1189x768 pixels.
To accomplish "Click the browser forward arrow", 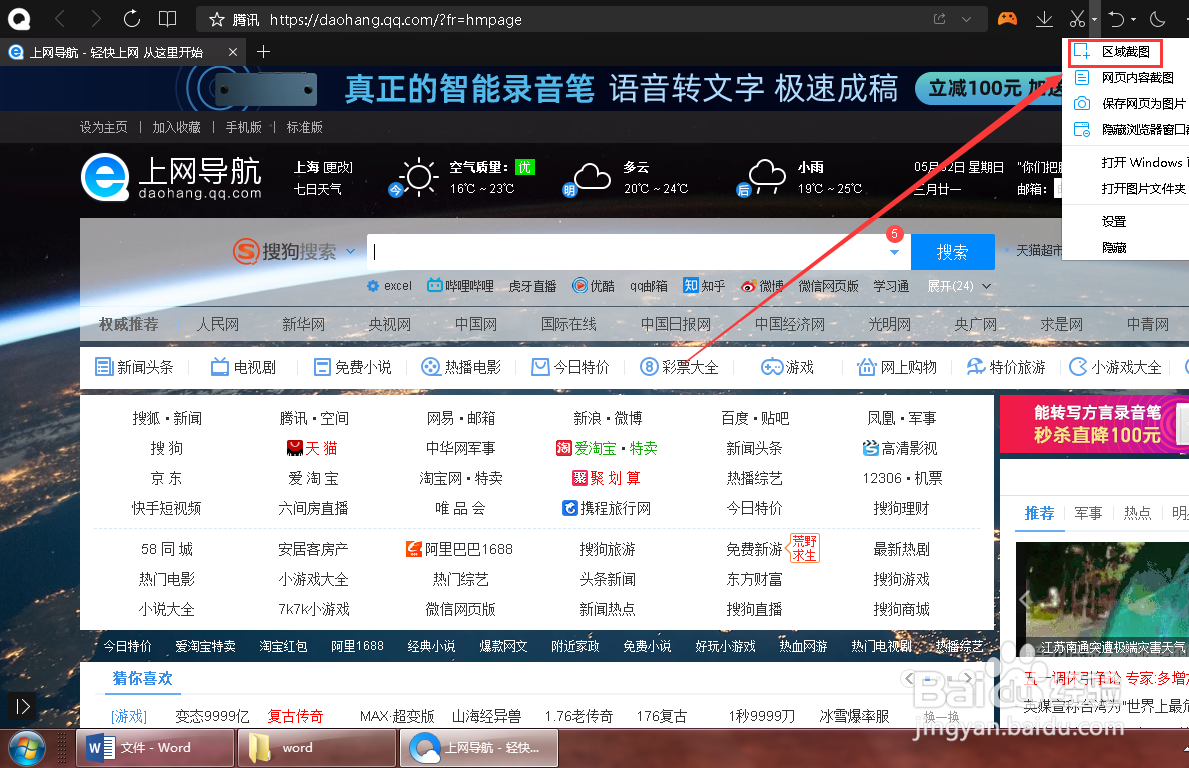I will (95, 19).
